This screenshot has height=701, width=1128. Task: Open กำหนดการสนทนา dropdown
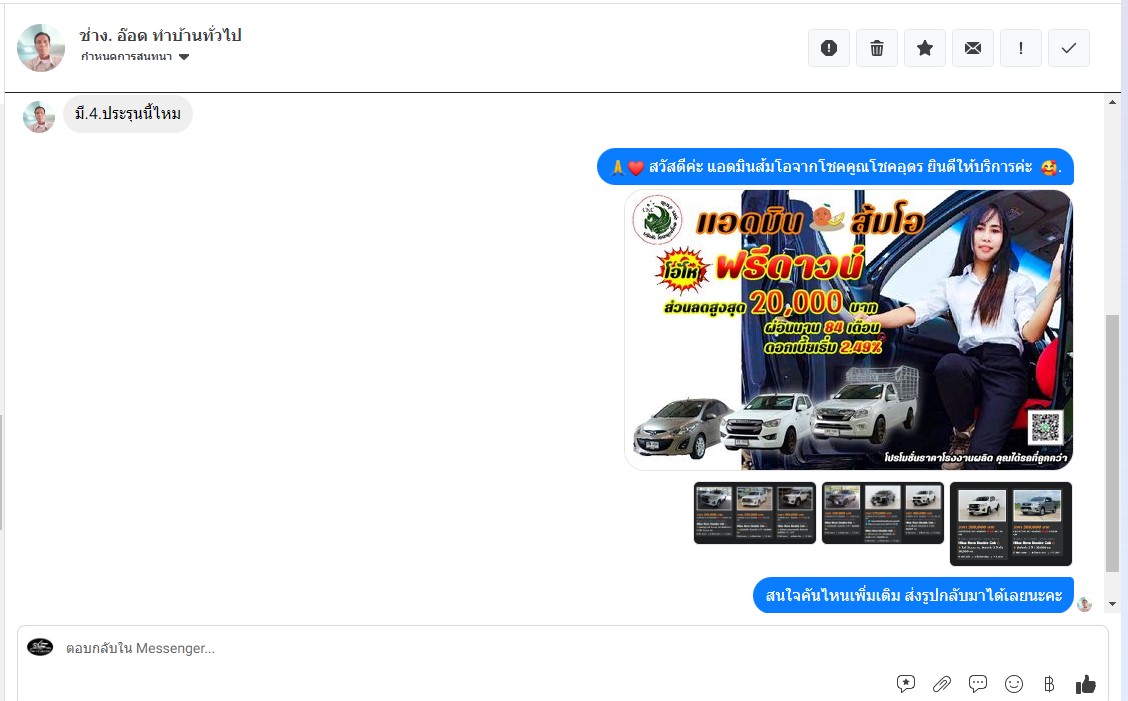click(x=135, y=57)
